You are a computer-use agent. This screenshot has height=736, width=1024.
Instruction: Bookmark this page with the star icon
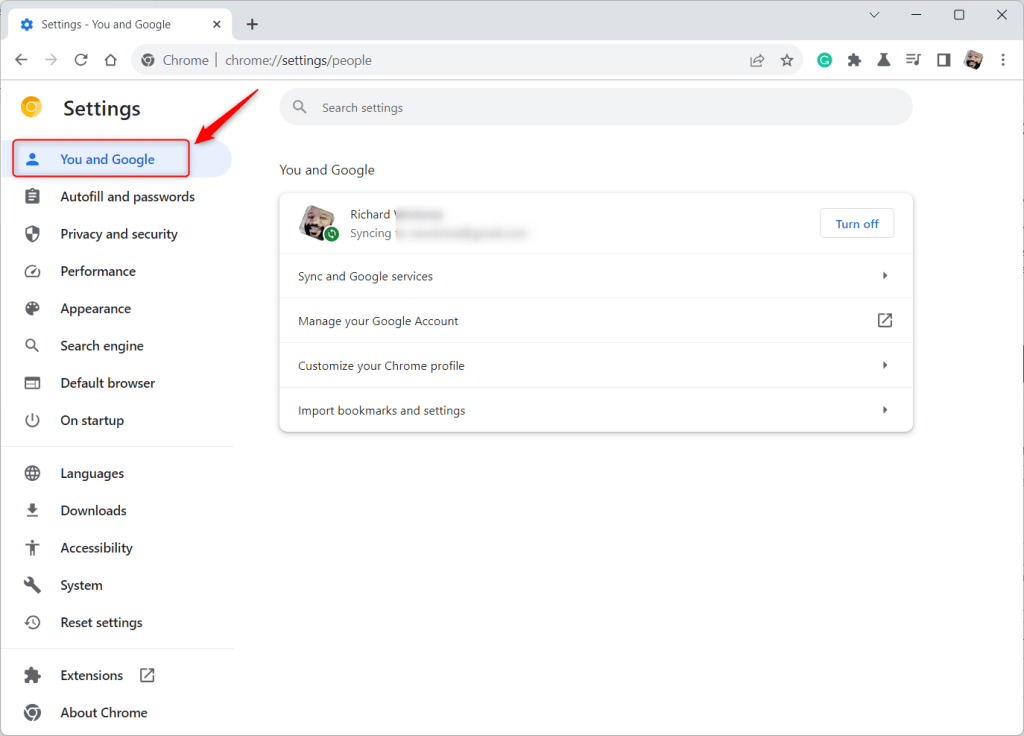coord(787,60)
